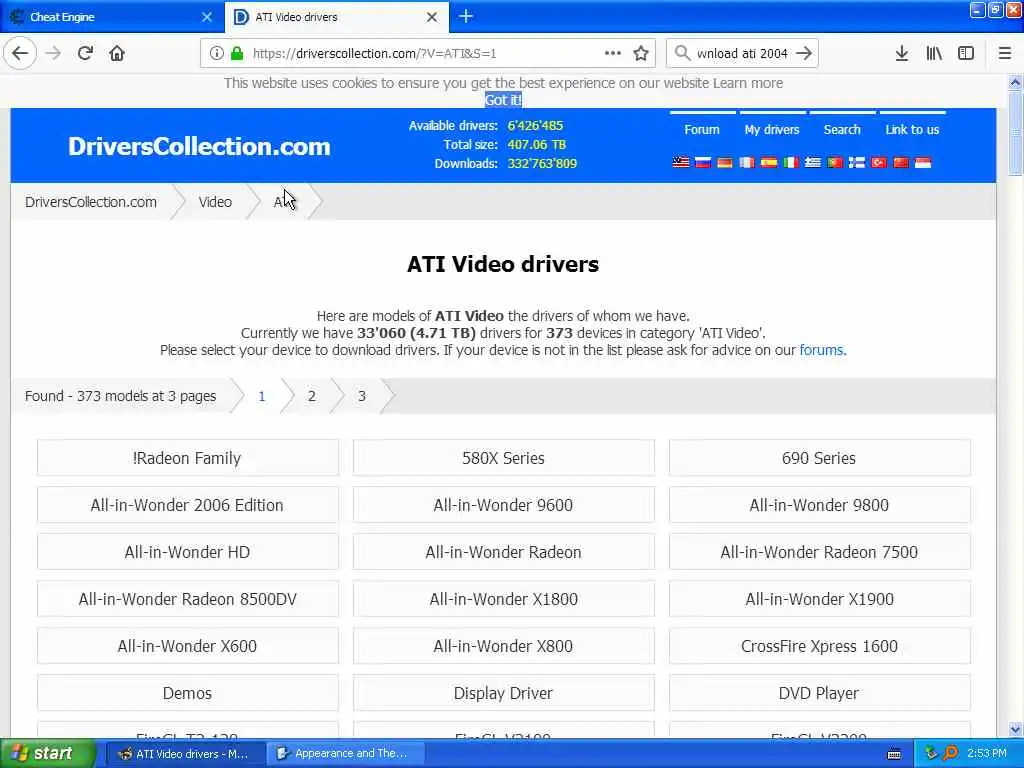The width and height of the screenshot is (1024, 768).
Task: Go to the Video breadcrumb
Action: [x=215, y=202]
